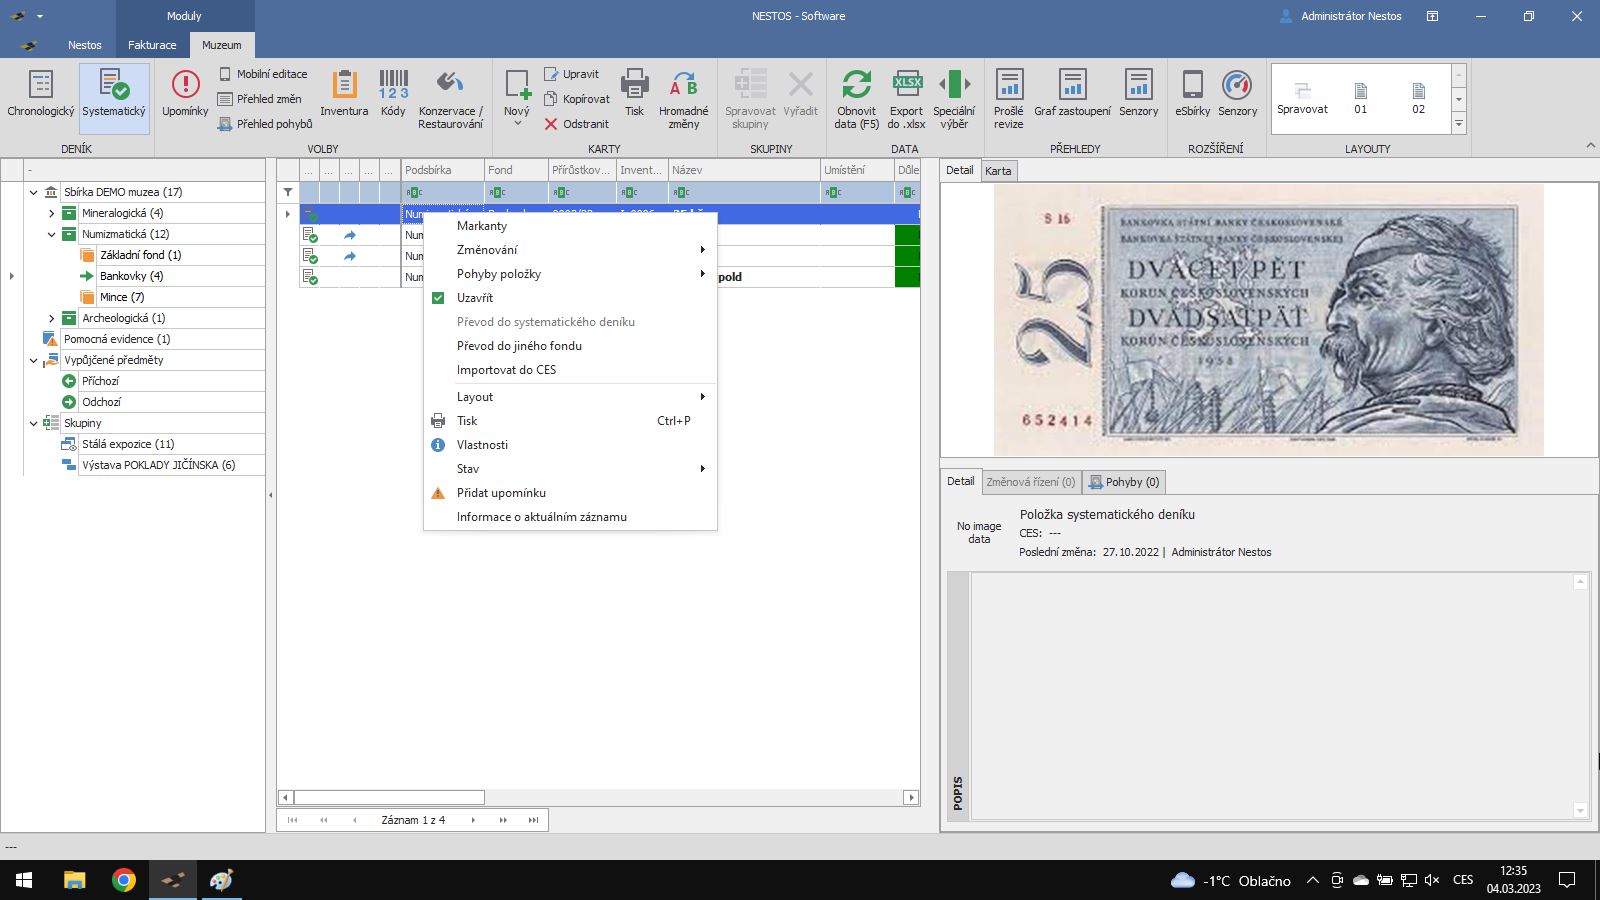Choose Přidat upomínku menu entry
Screen dimensions: 1600x900
[570, 493]
